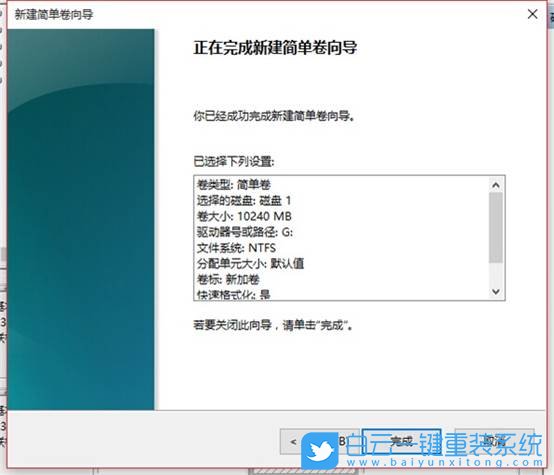This screenshot has height=475, width=554.
Task: Select the line 文件系统: NTFS
Action: [236, 248]
